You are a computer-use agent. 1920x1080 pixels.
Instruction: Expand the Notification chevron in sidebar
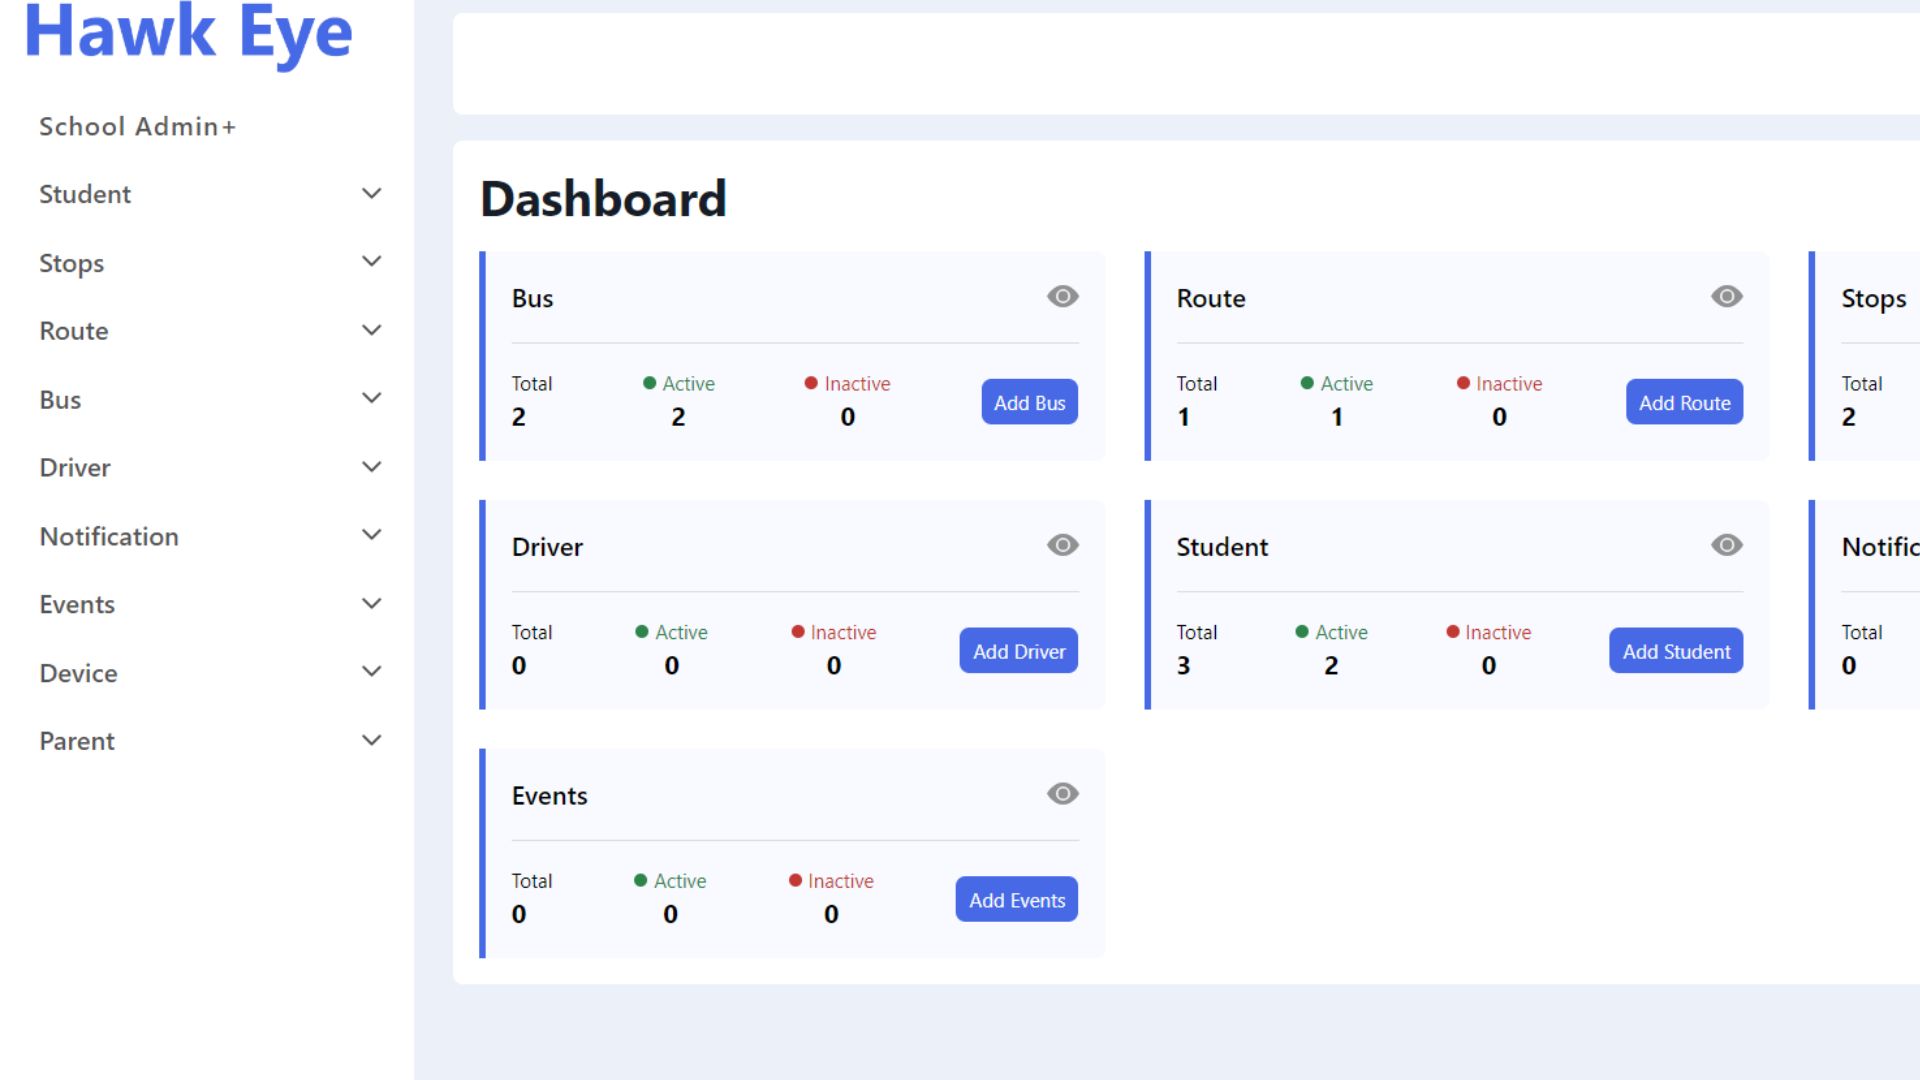tap(371, 535)
